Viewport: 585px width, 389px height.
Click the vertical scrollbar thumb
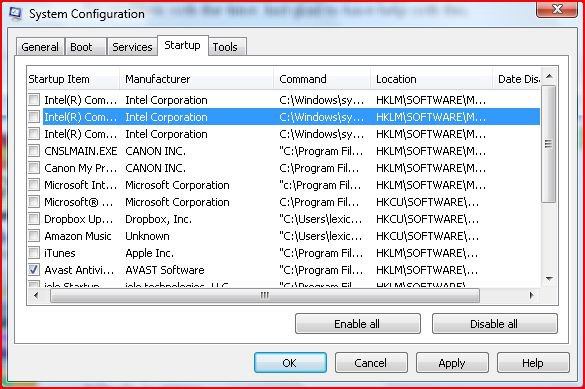[548, 144]
